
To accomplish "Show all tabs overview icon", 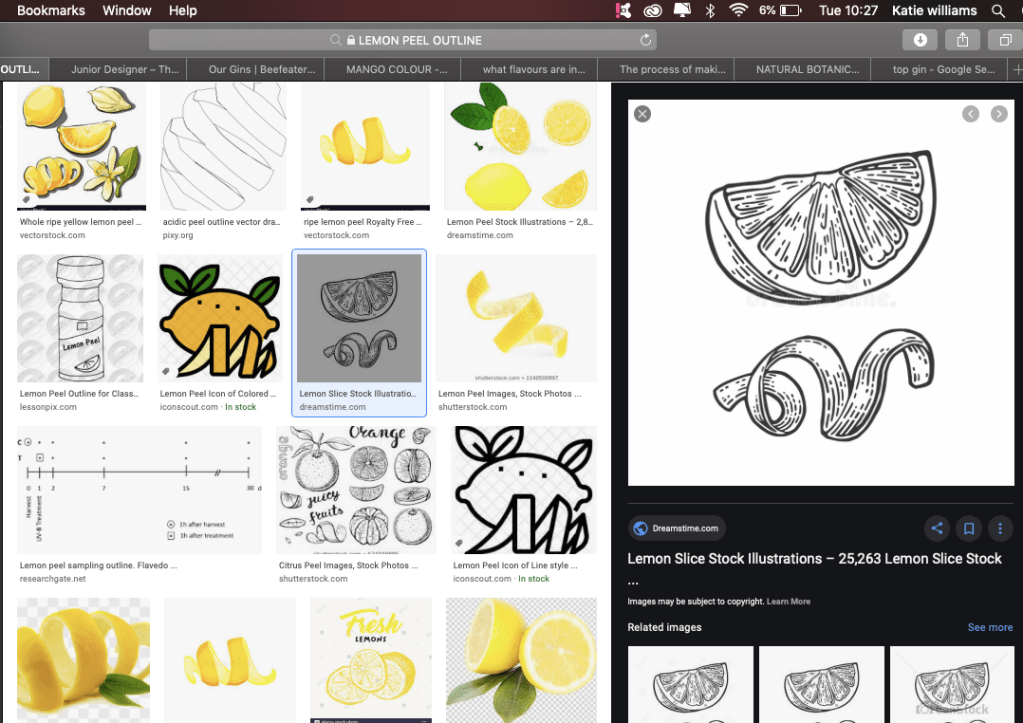I will (1004, 40).
